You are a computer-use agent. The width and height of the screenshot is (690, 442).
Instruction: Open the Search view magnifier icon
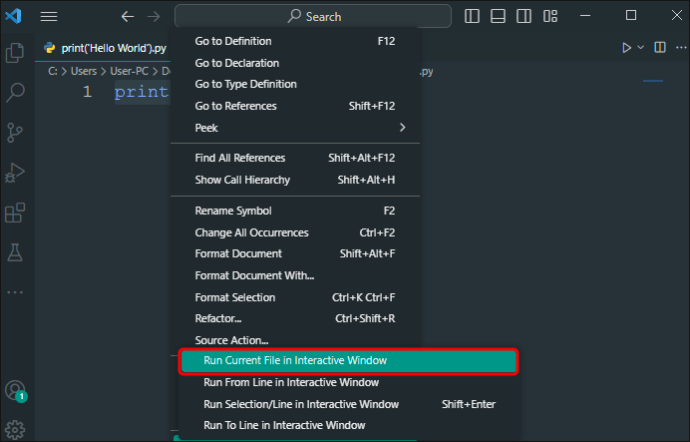[x=15, y=92]
